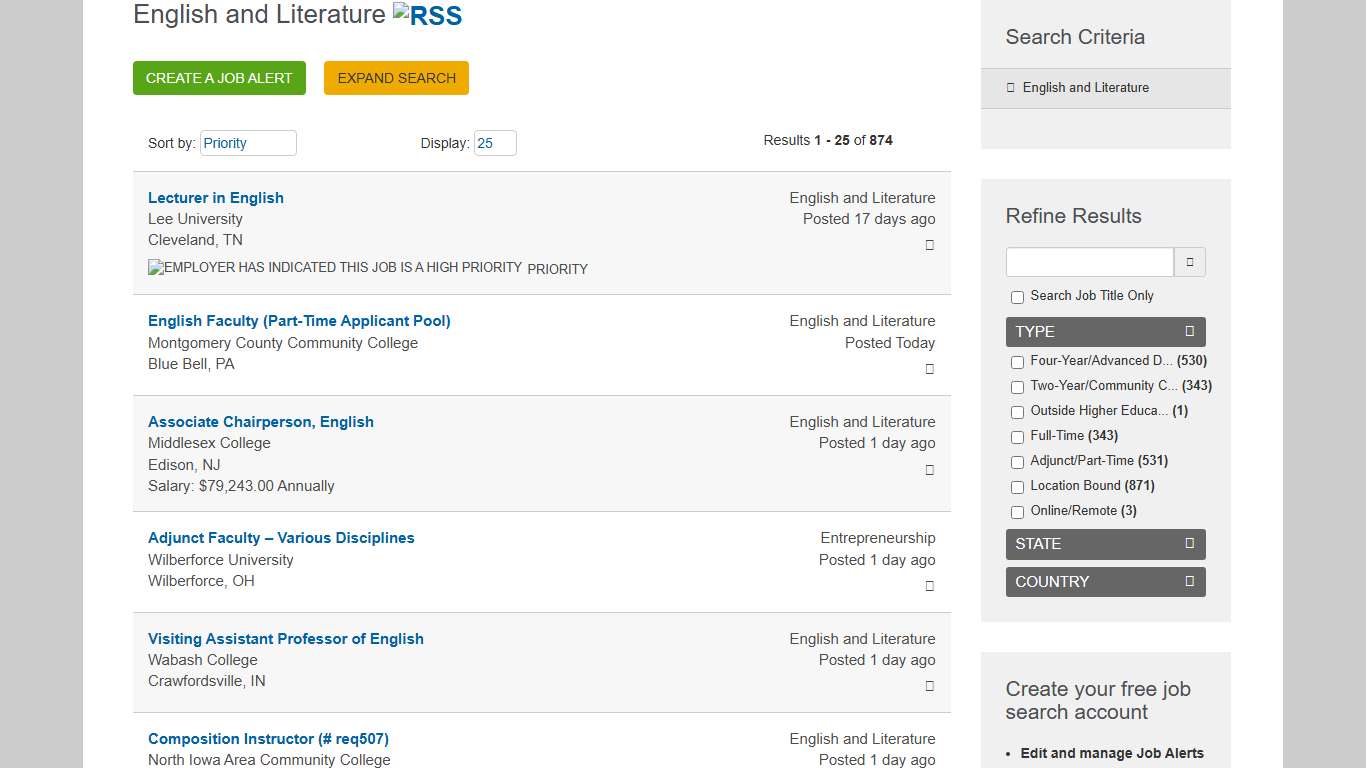Save the Associate Chairperson, English posting
This screenshot has width=1366, height=768.
(x=929, y=469)
